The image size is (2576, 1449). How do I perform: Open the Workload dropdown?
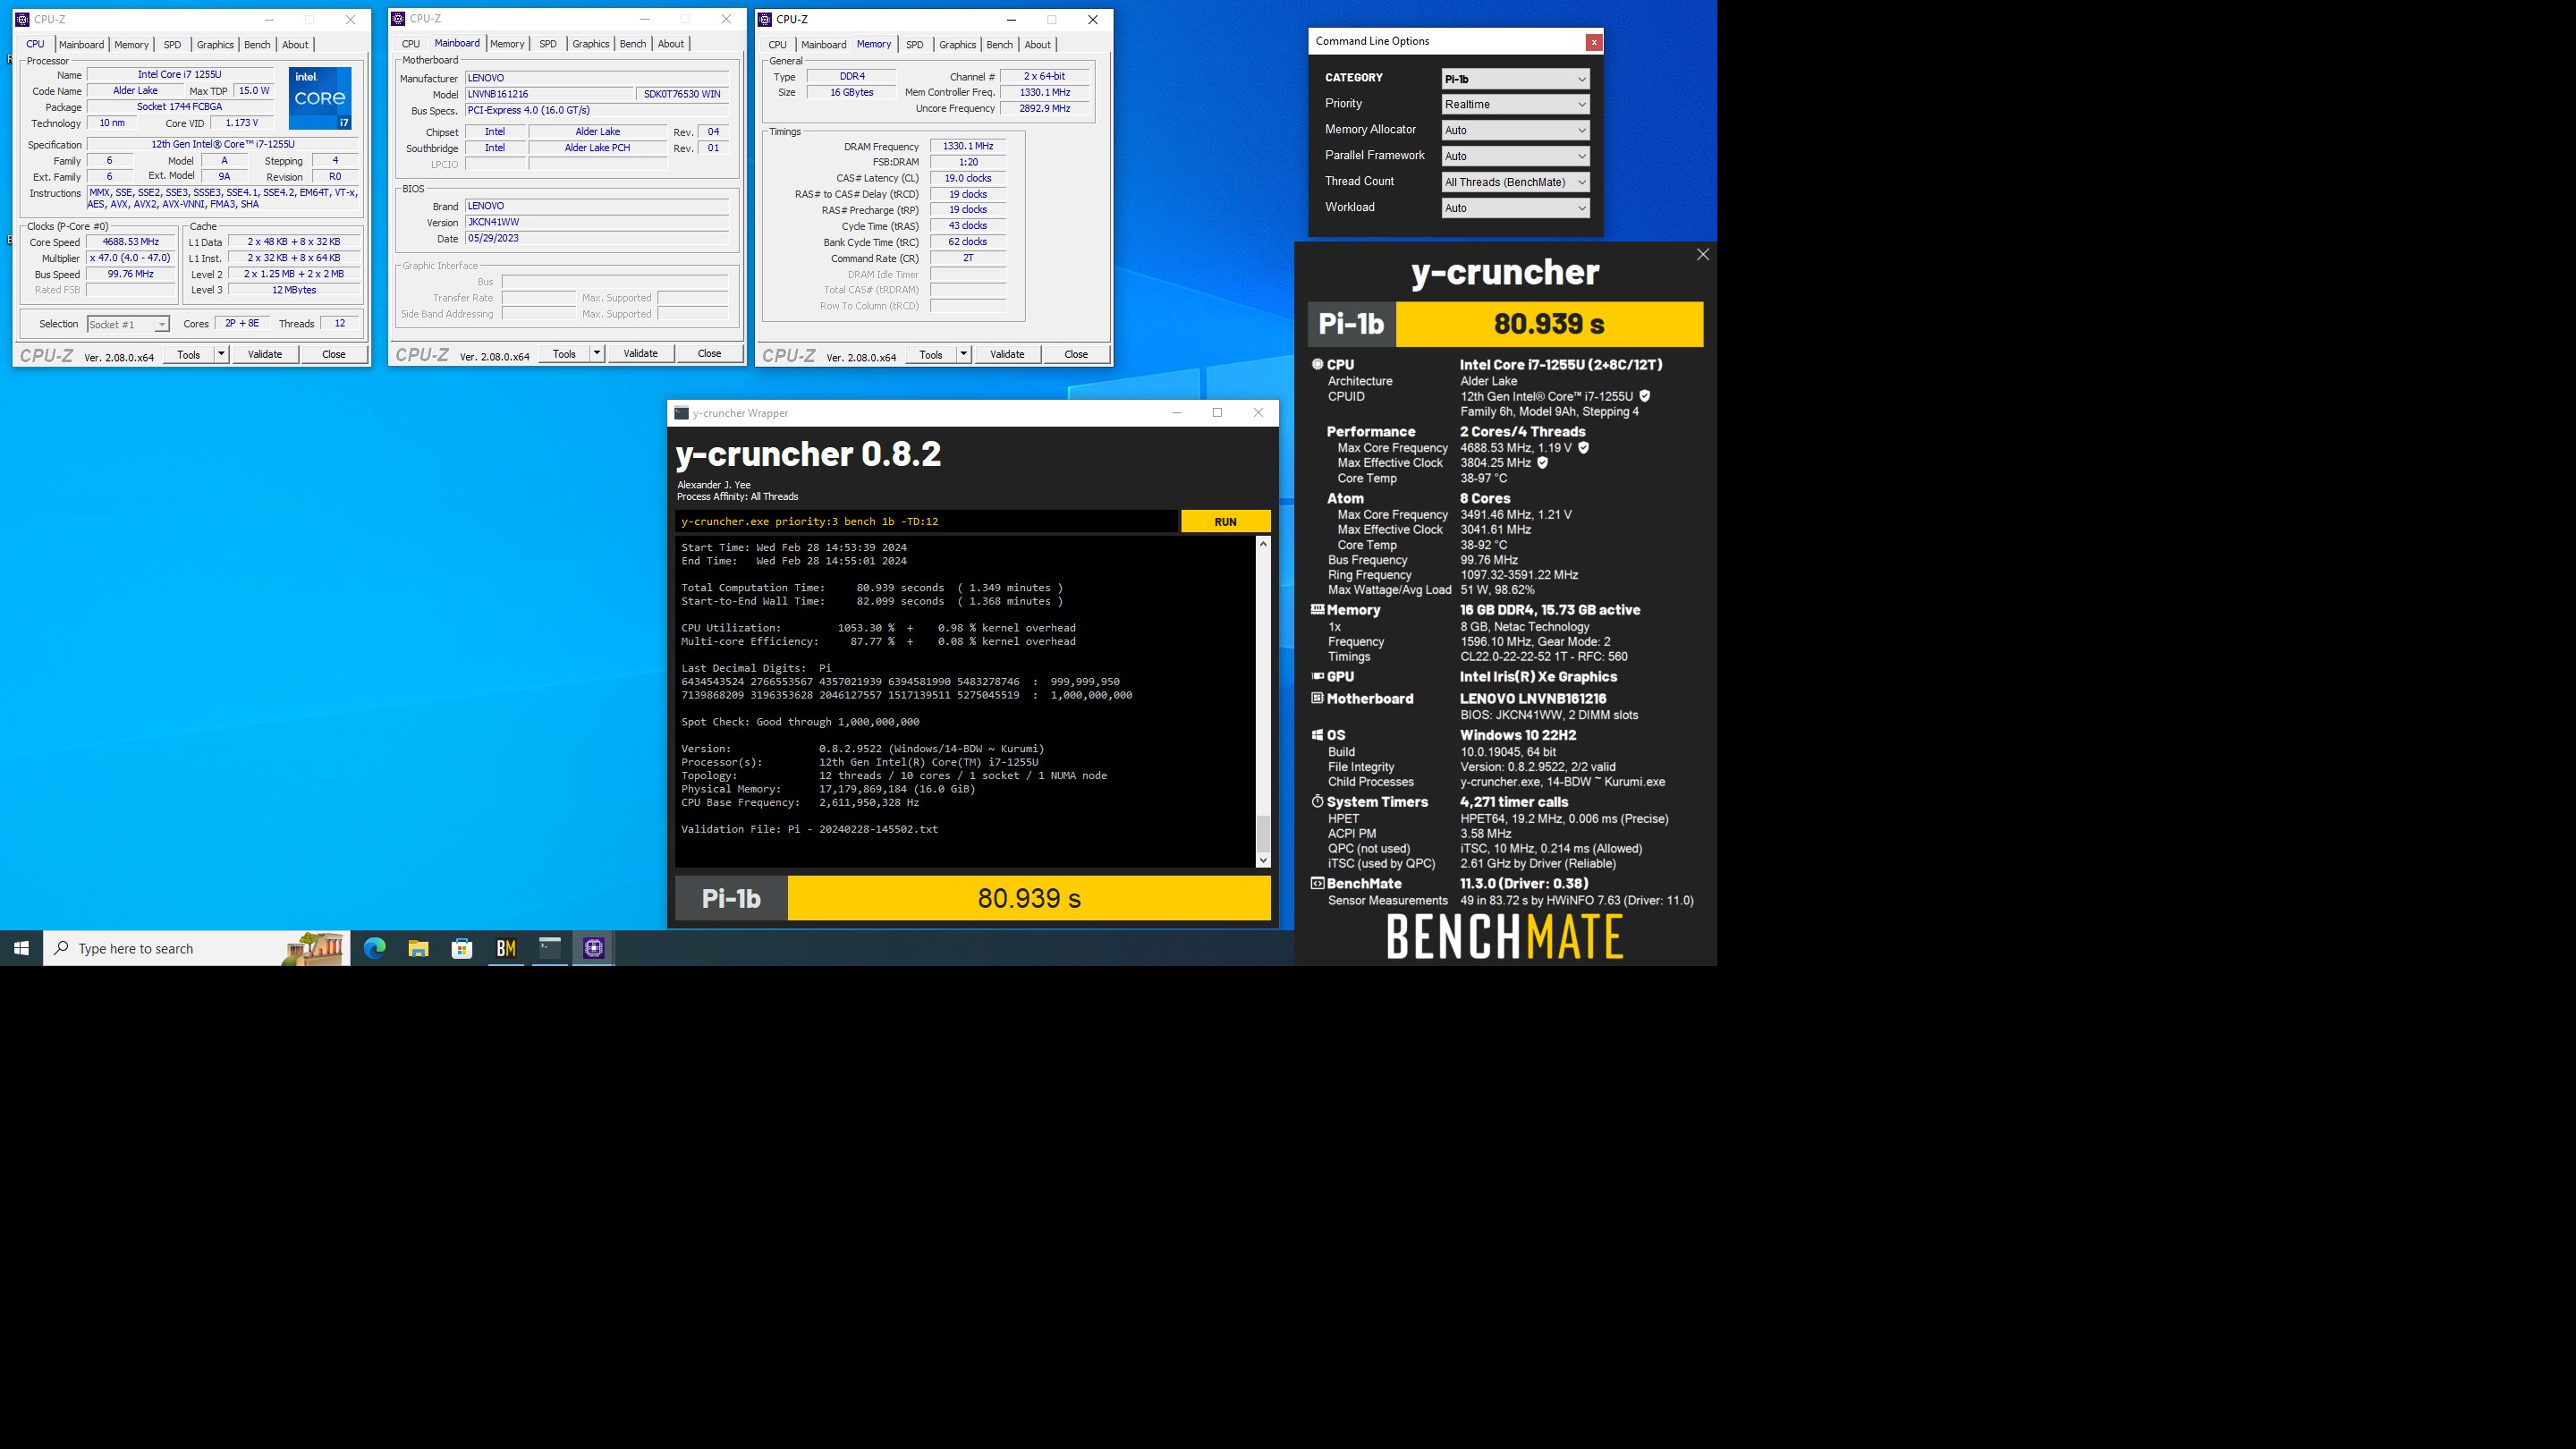[x=1515, y=208]
